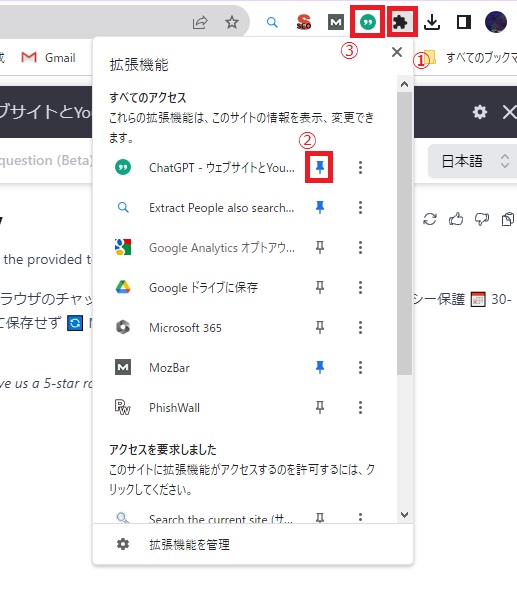Click the puzzle-piece Extensions button

click(400, 22)
